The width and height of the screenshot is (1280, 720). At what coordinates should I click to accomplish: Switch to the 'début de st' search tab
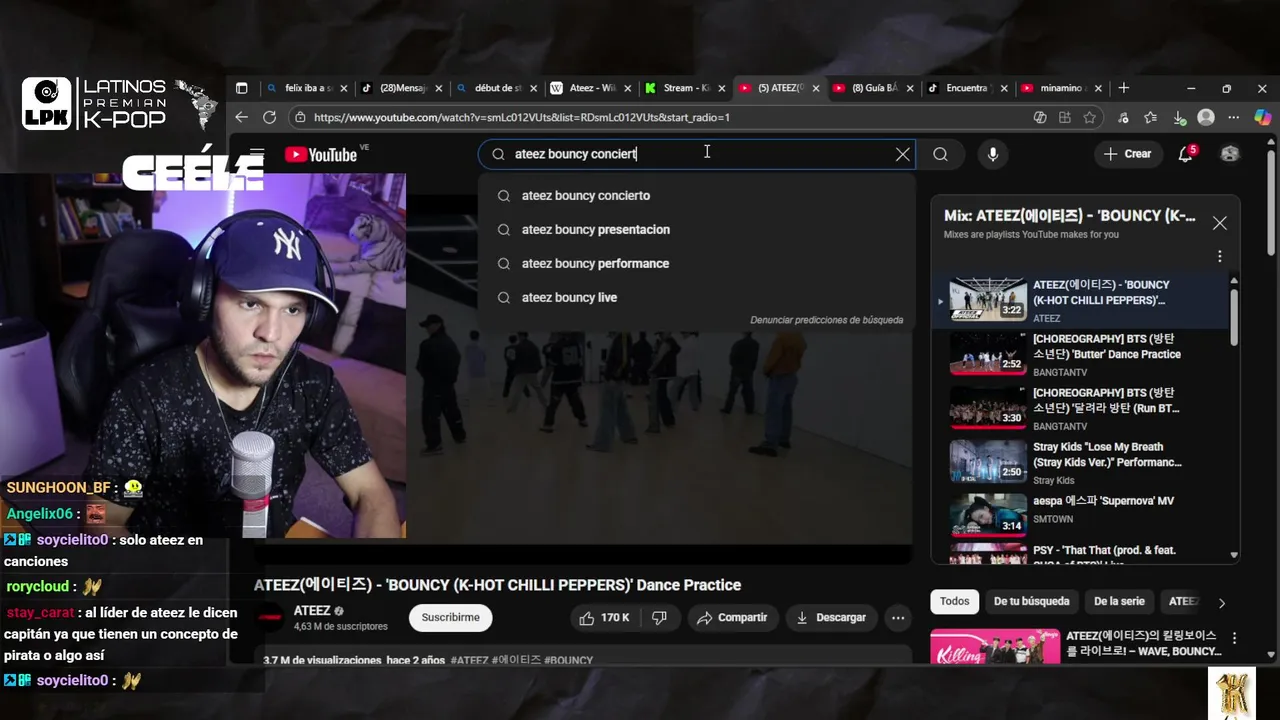[x=496, y=88]
